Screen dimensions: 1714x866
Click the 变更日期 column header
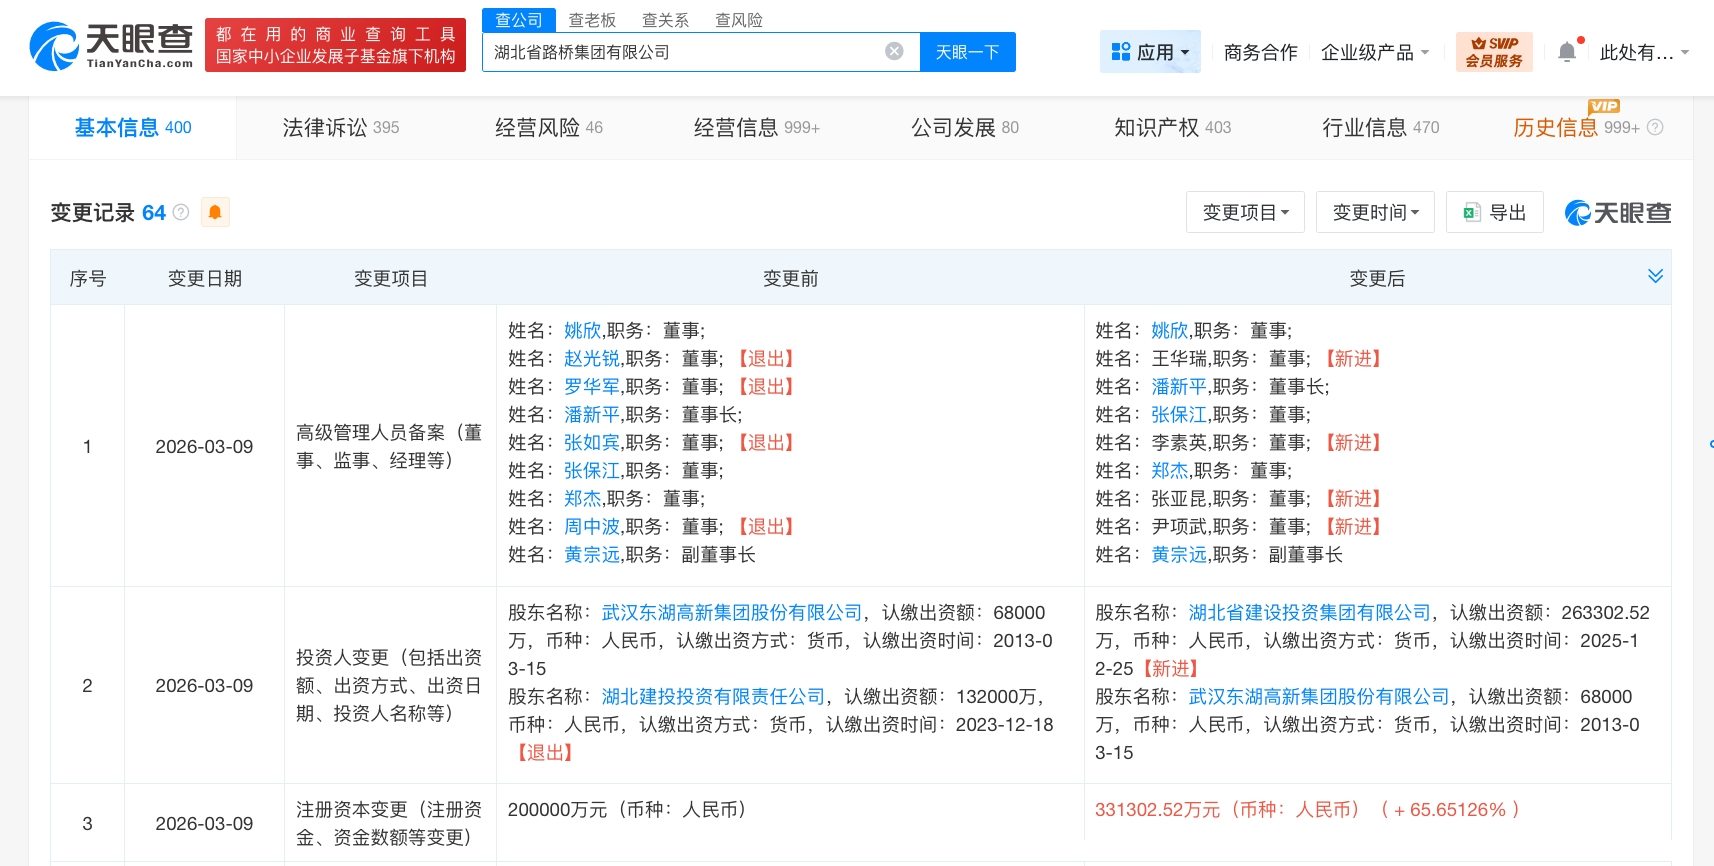205,278
